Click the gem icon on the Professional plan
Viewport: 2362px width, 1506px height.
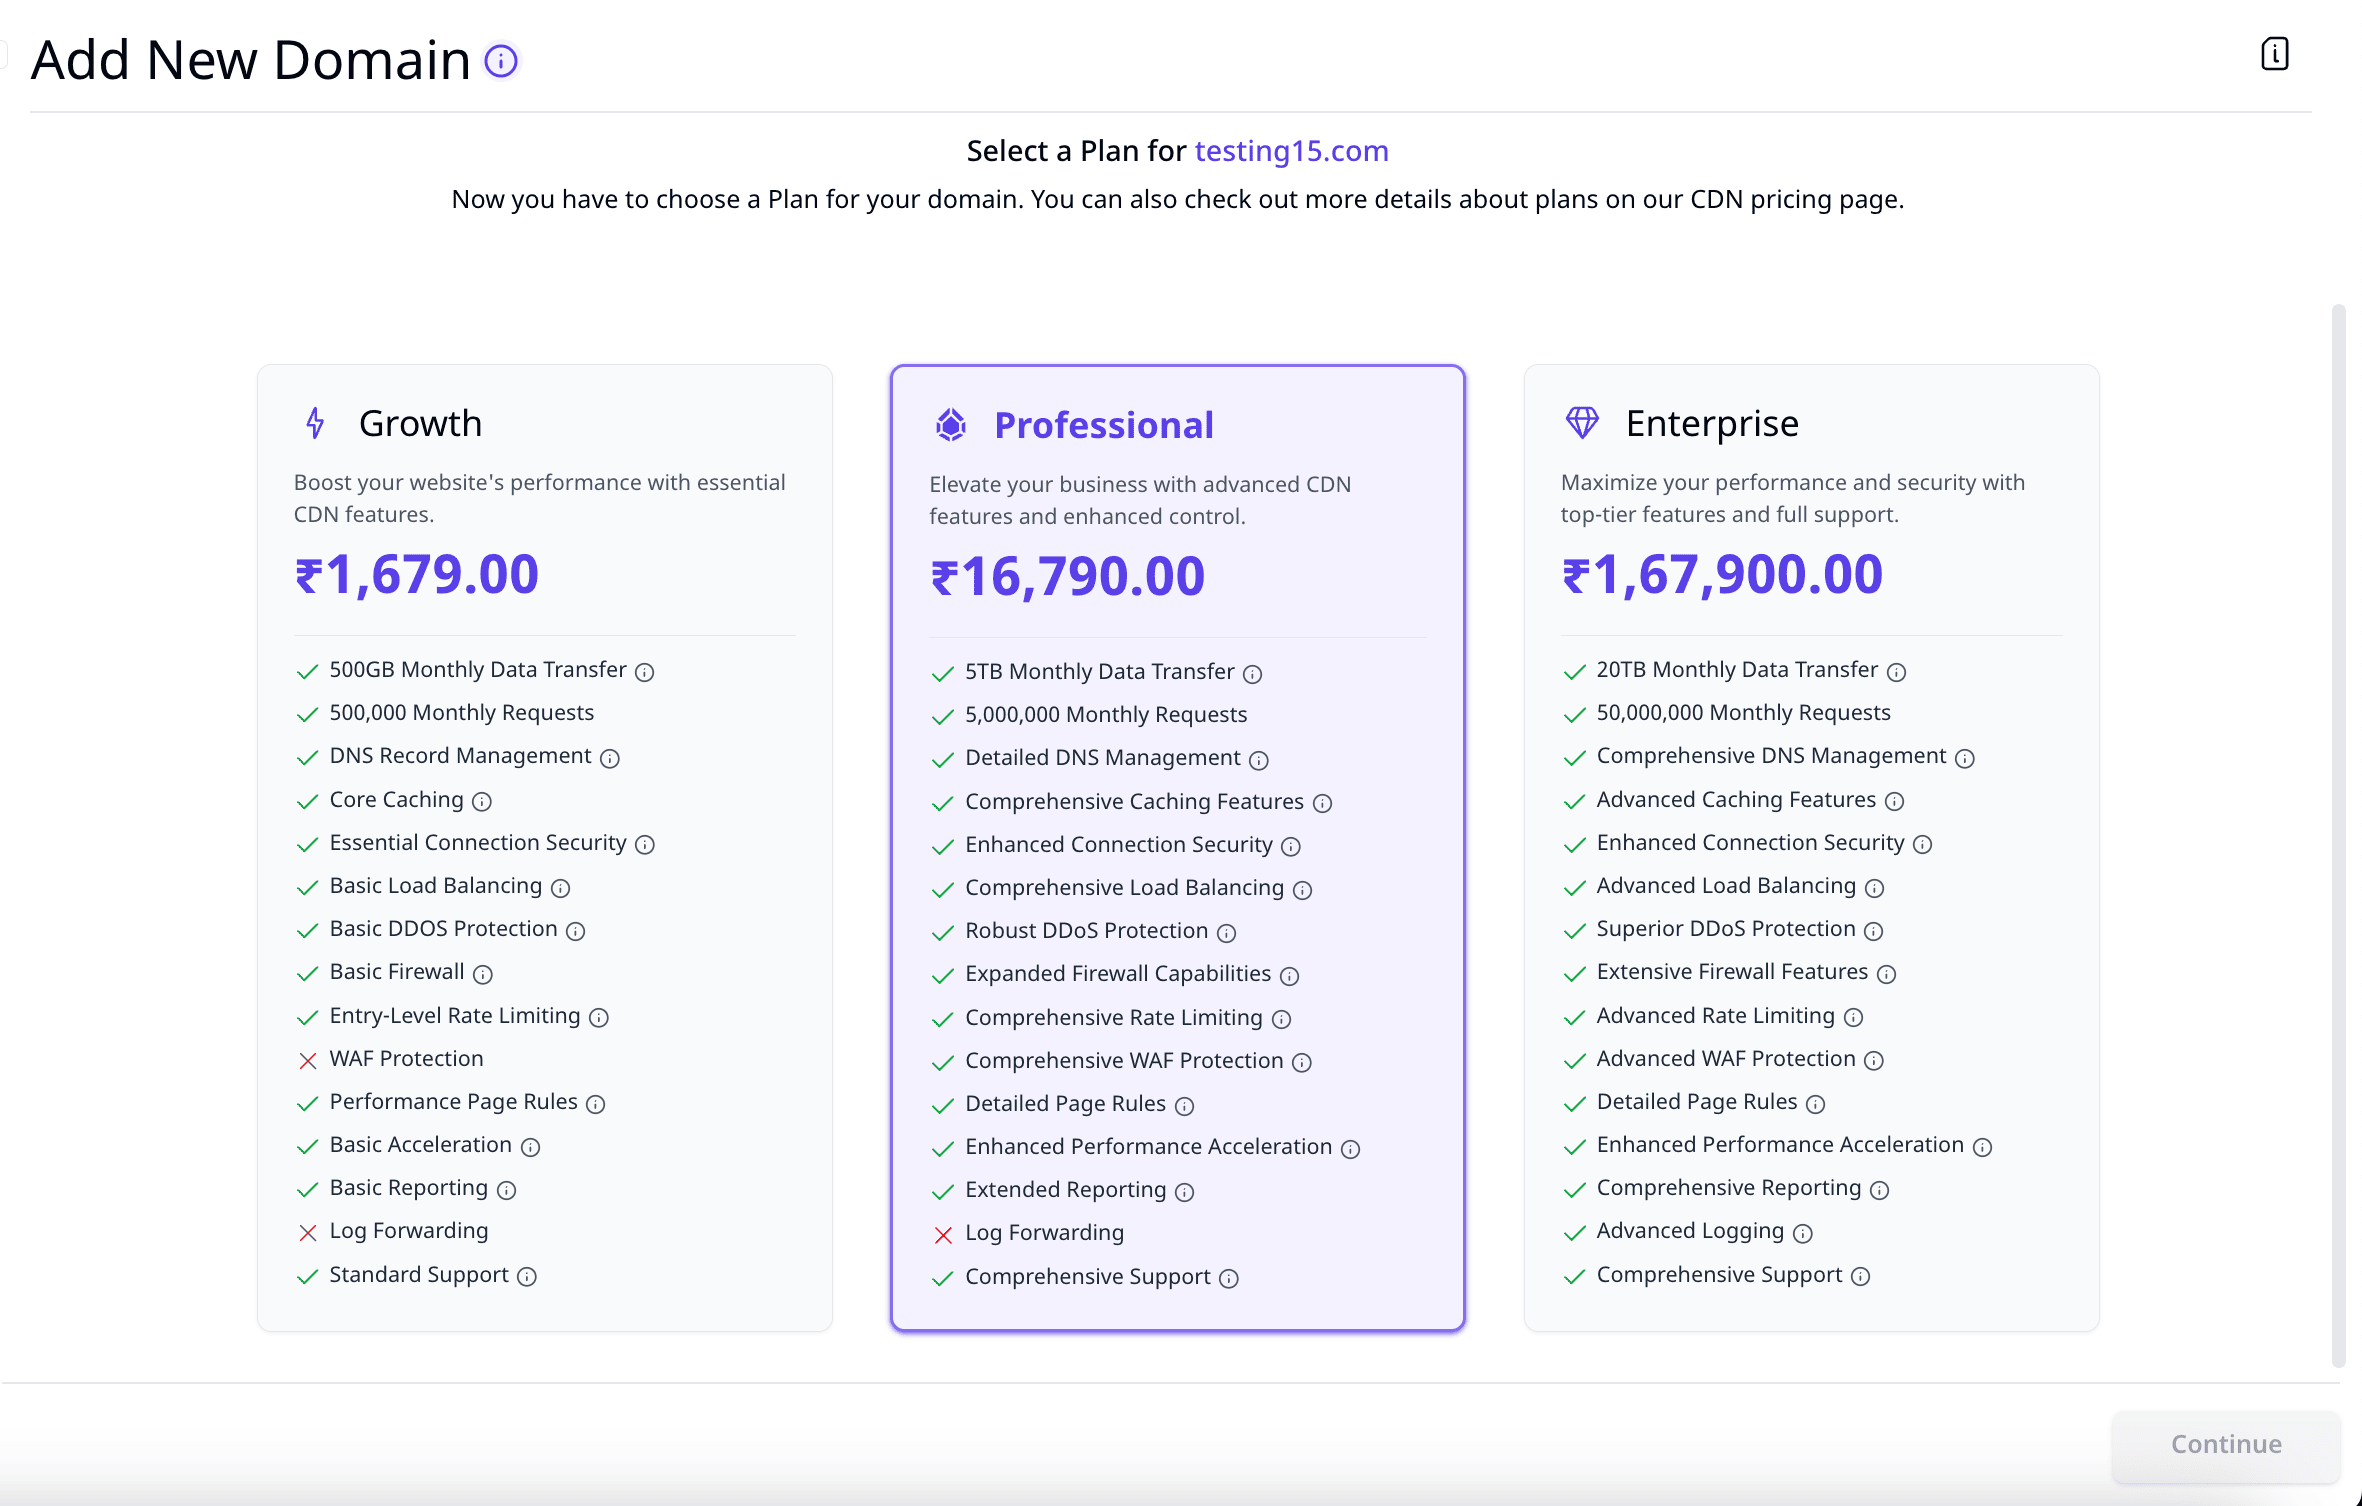pos(950,423)
